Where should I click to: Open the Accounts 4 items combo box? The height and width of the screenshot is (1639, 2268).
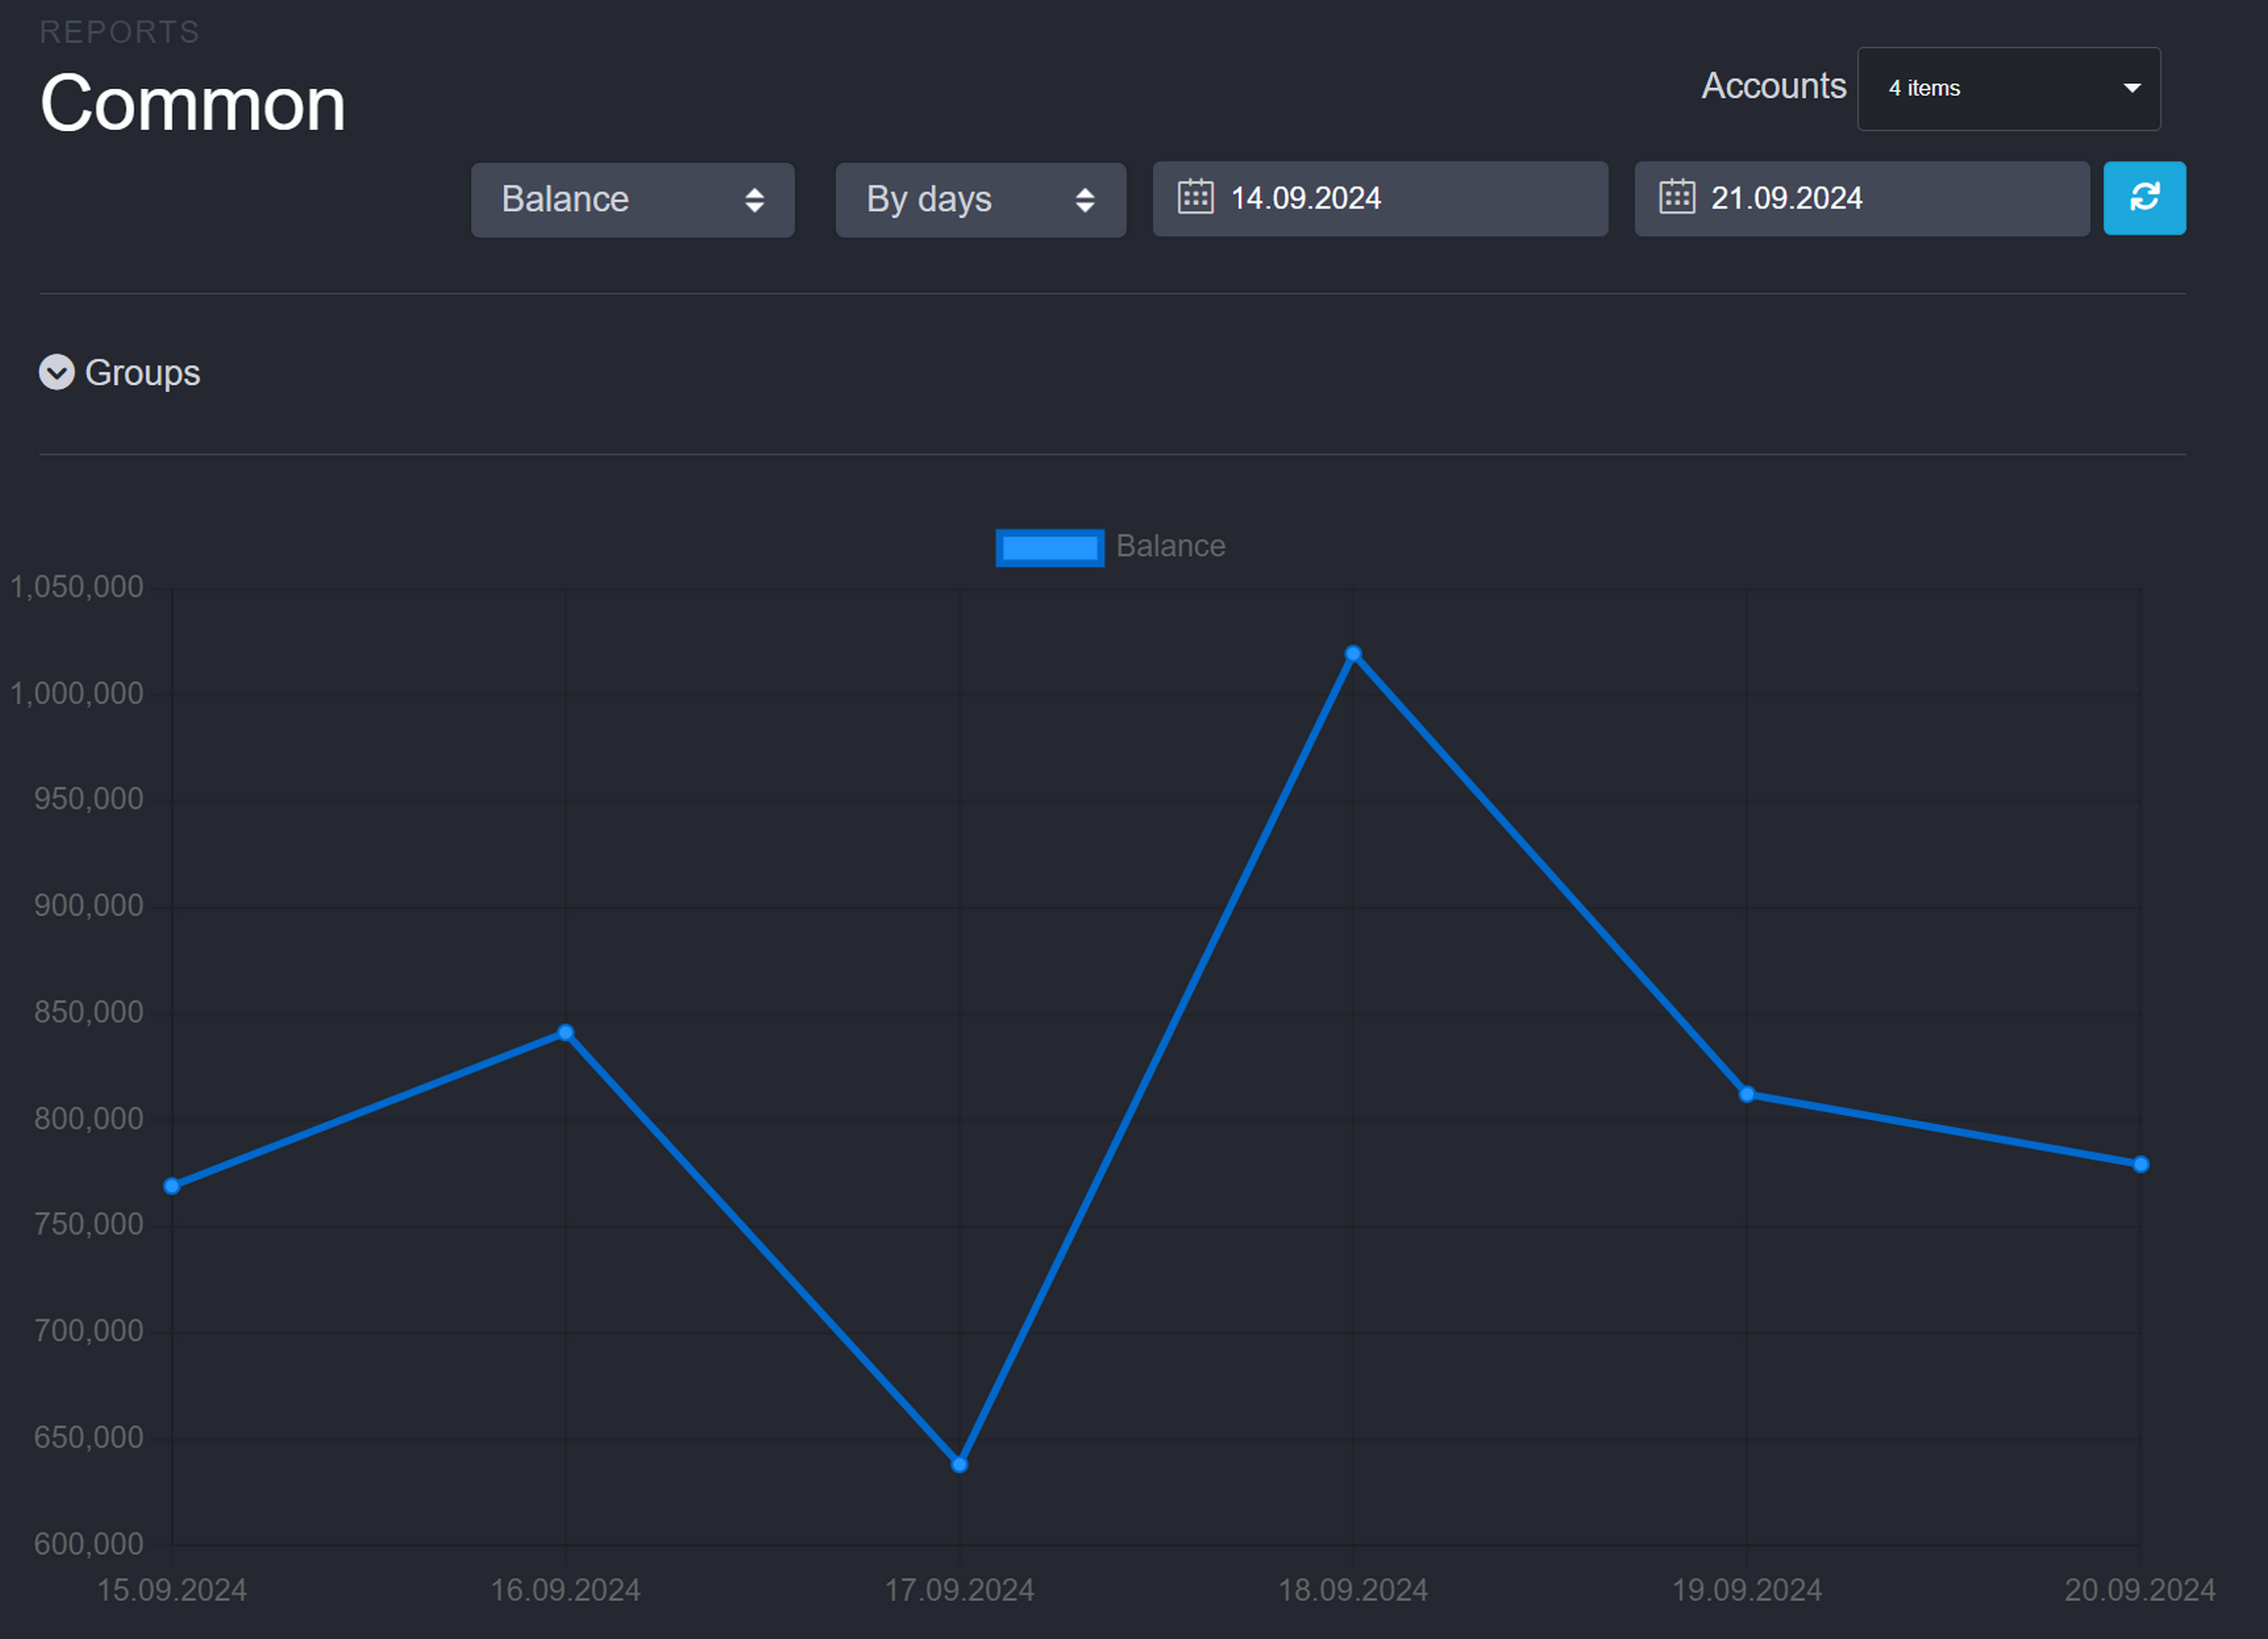1990,88
